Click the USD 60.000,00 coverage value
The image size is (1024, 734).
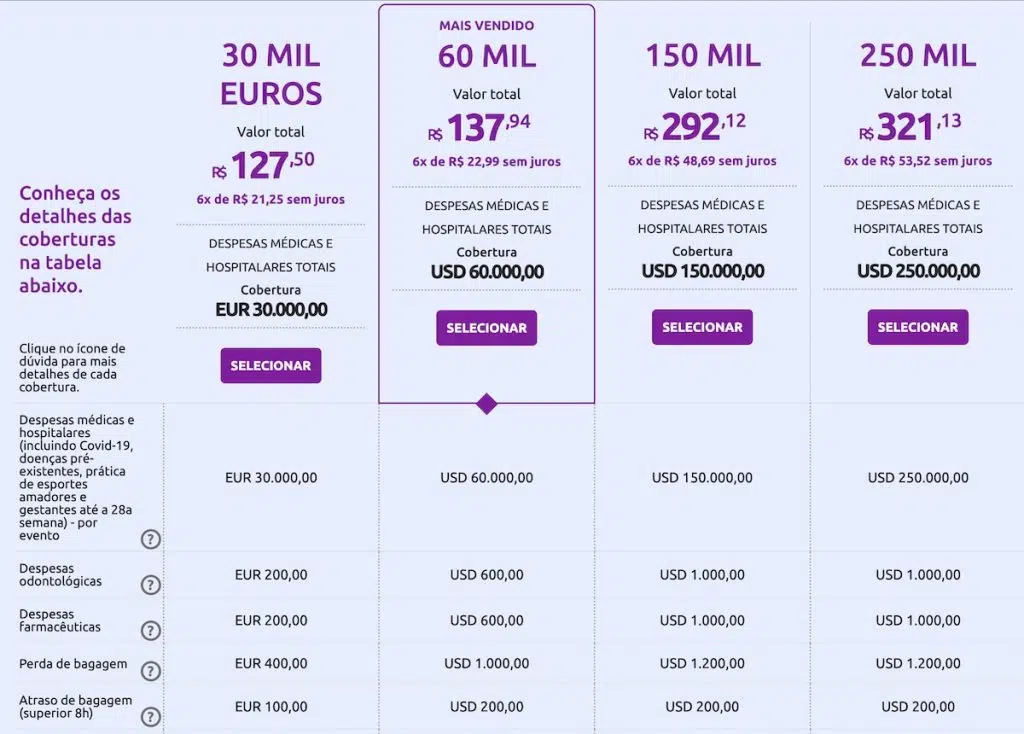point(487,271)
